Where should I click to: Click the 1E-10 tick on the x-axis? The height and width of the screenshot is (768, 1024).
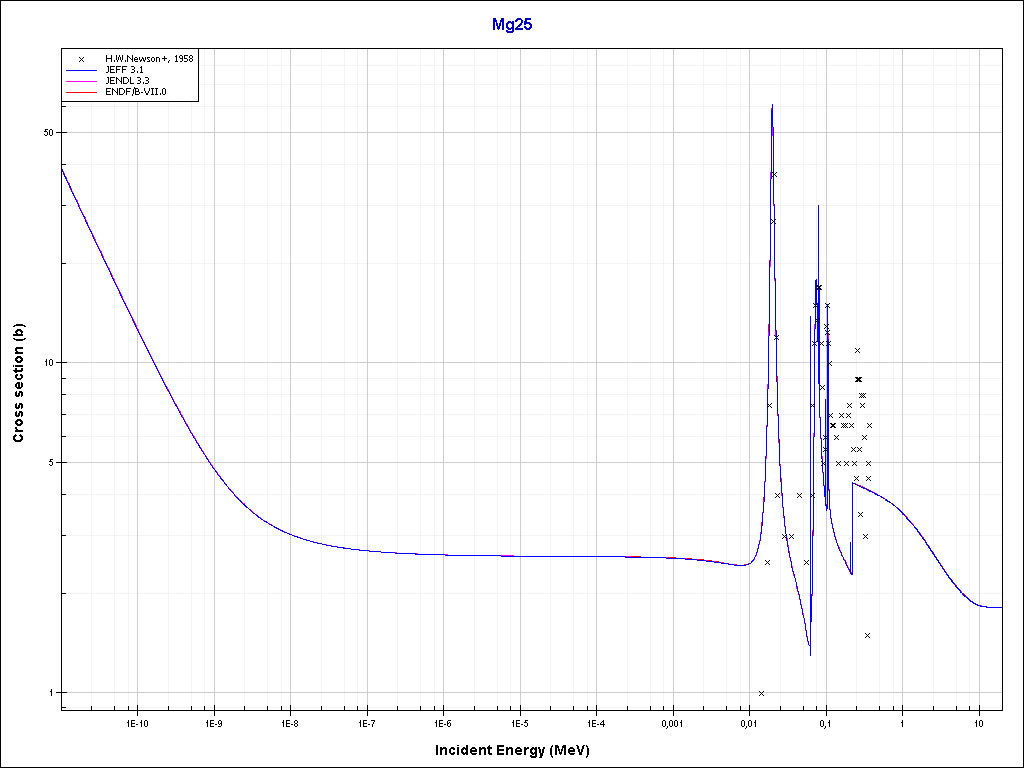[137, 723]
